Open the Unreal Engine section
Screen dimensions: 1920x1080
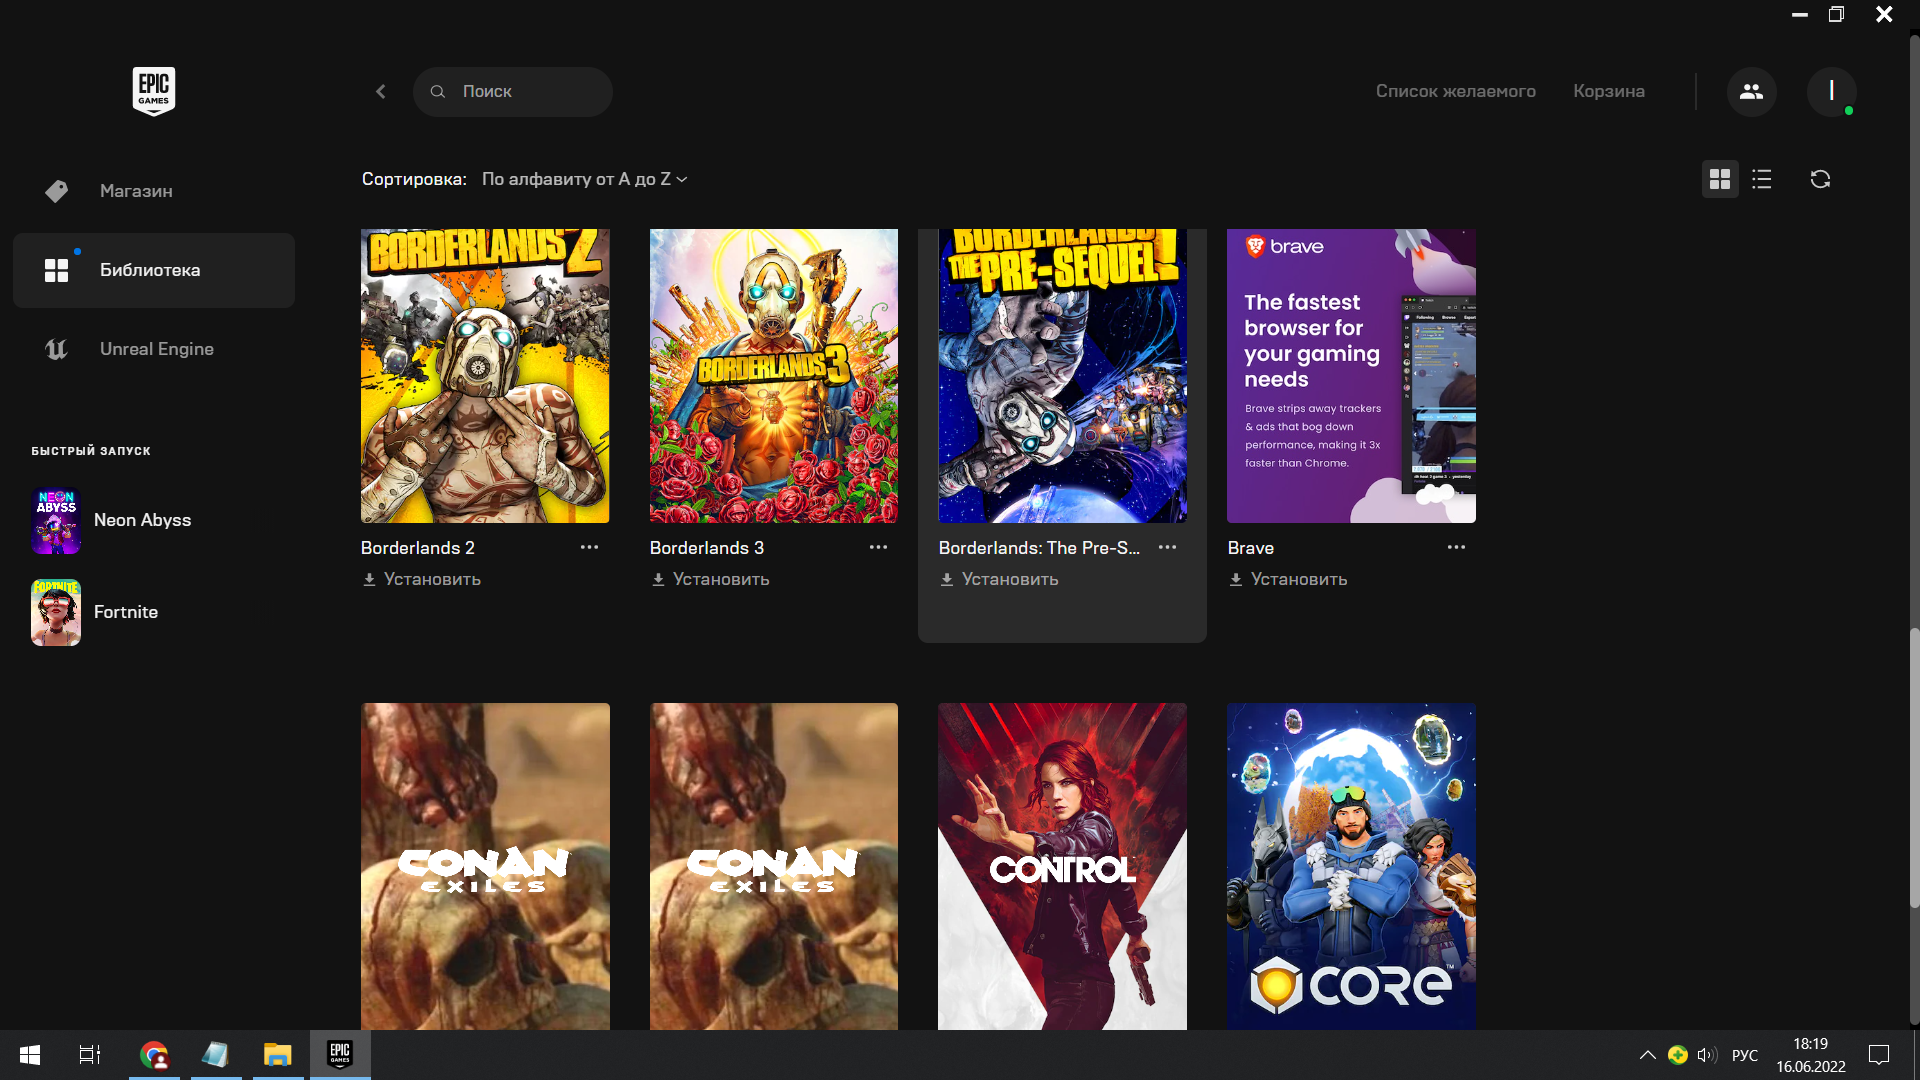154,349
